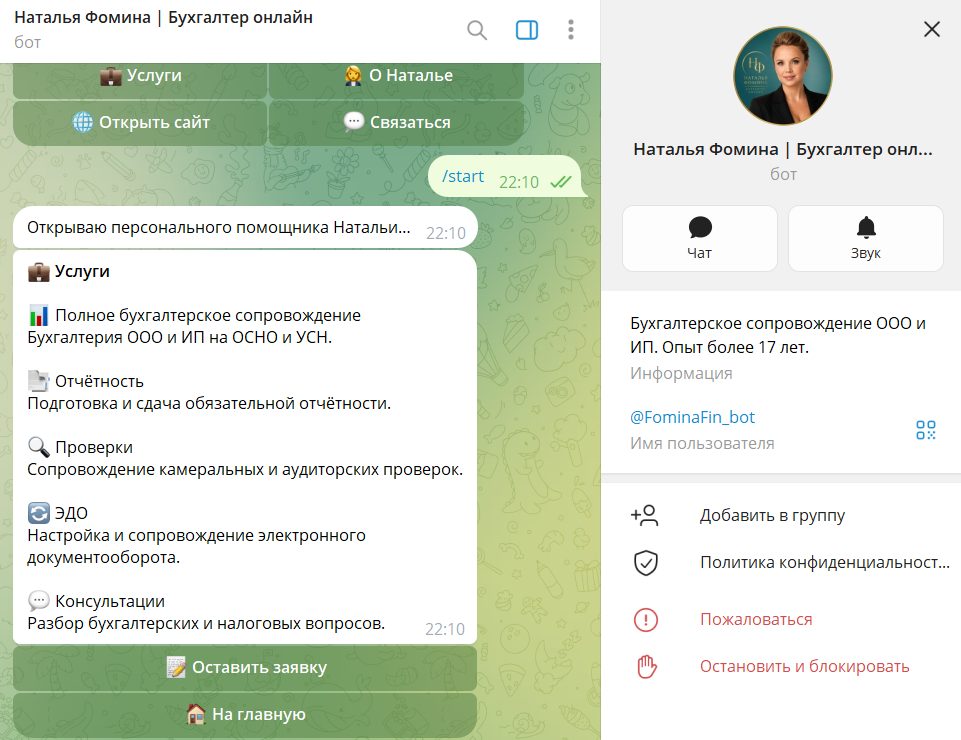Click the document emoji next to Отчётность
The height and width of the screenshot is (740, 961).
[39, 381]
